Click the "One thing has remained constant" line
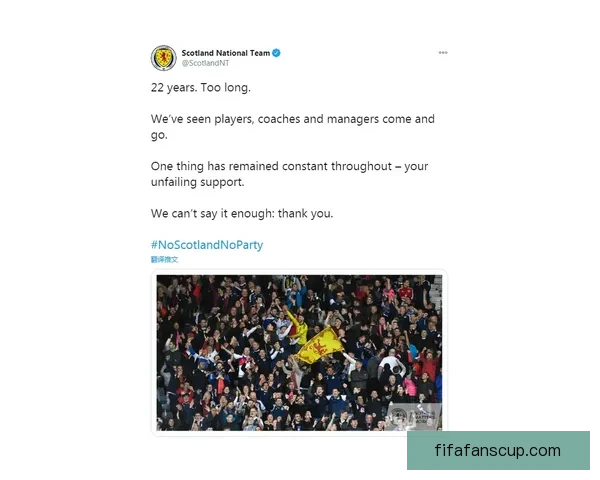 [289, 166]
